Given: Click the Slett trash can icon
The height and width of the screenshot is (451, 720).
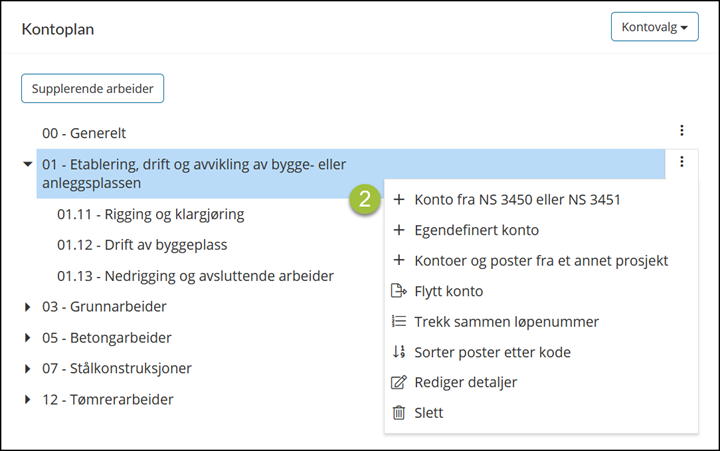Looking at the screenshot, I should (399, 412).
